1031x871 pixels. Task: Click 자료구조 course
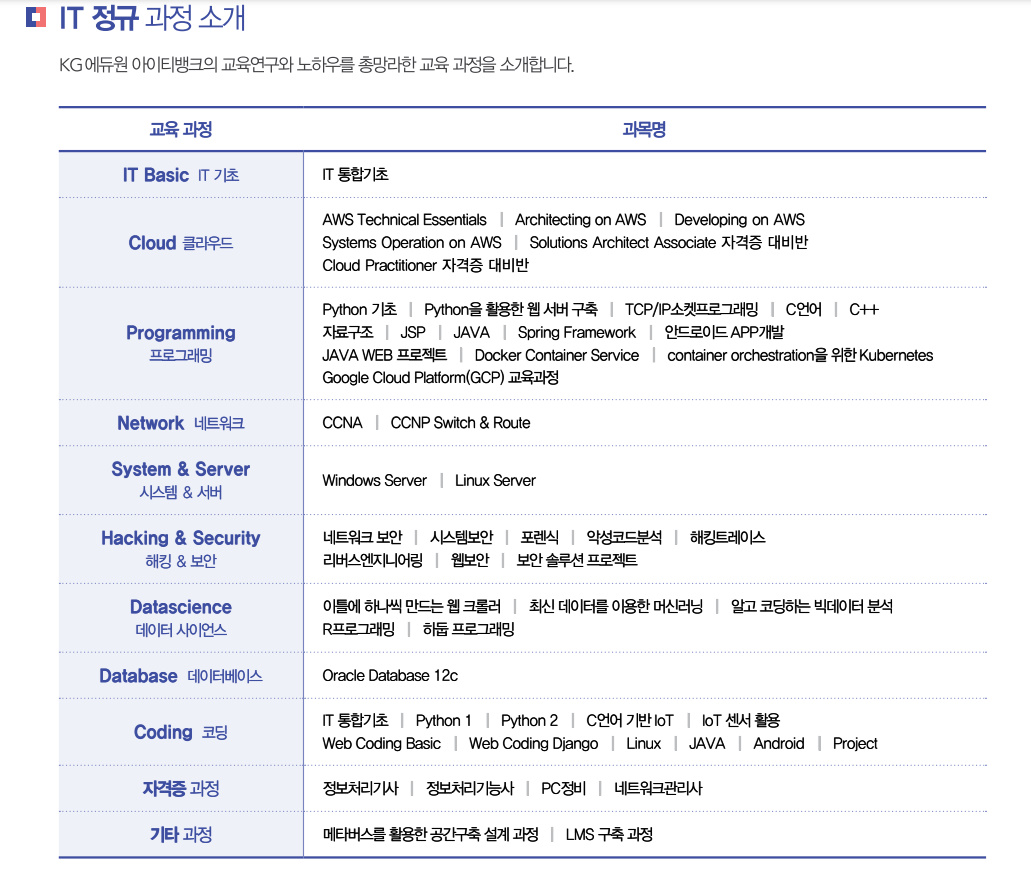click(x=348, y=333)
